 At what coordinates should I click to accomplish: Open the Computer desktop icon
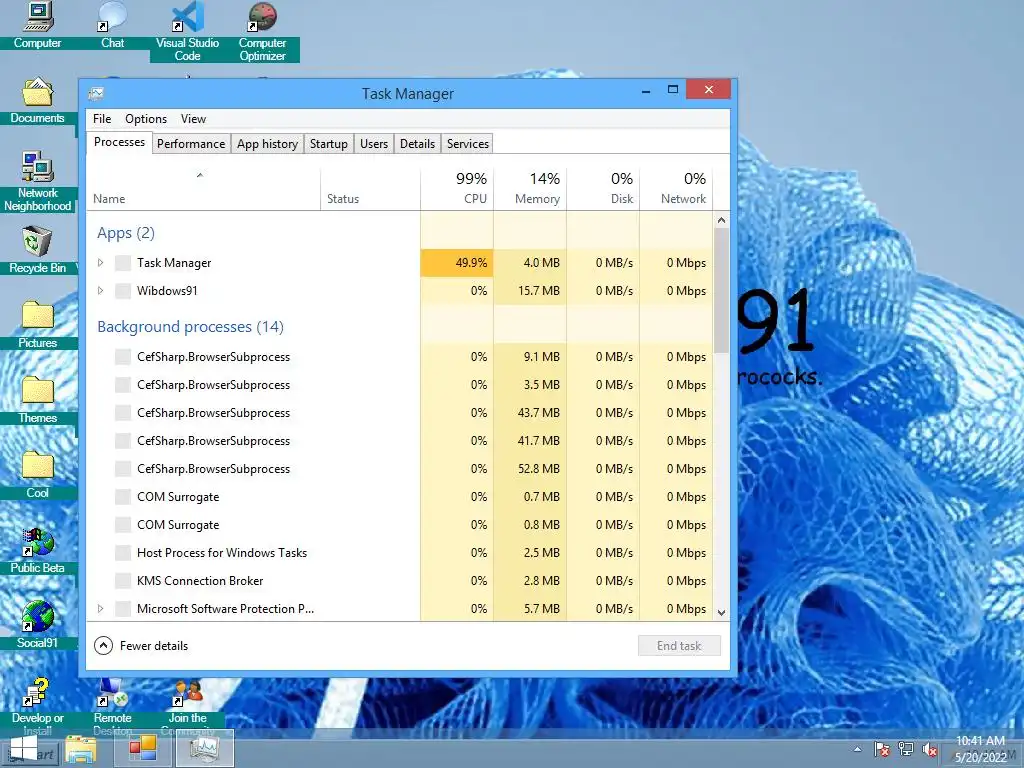37,25
